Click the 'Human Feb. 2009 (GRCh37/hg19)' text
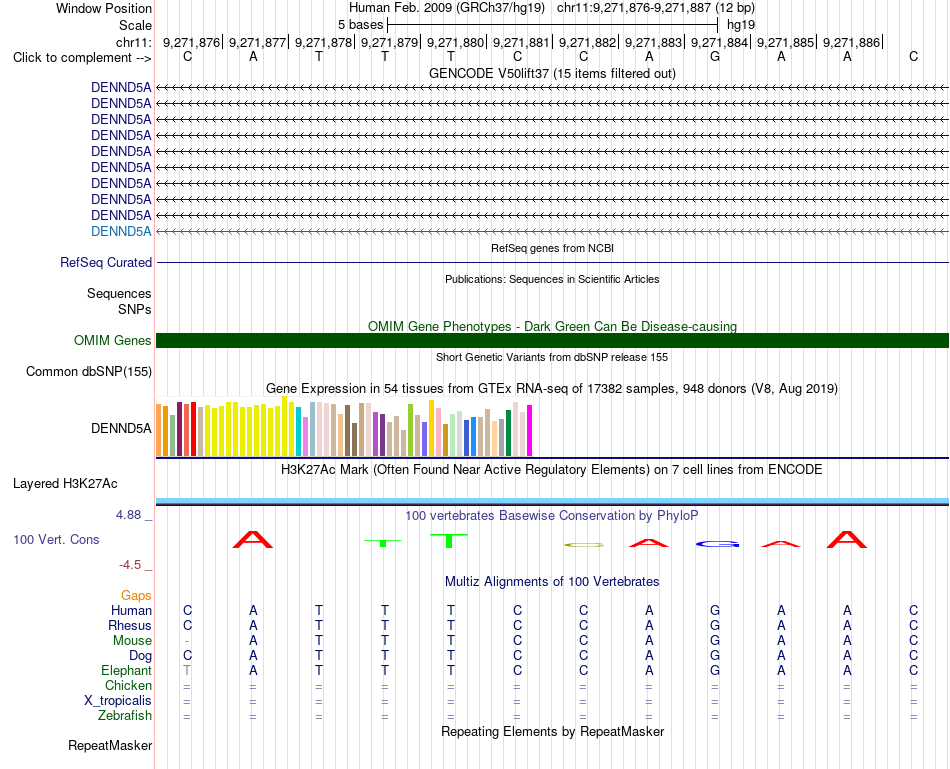The height and width of the screenshot is (769, 950). [447, 8]
